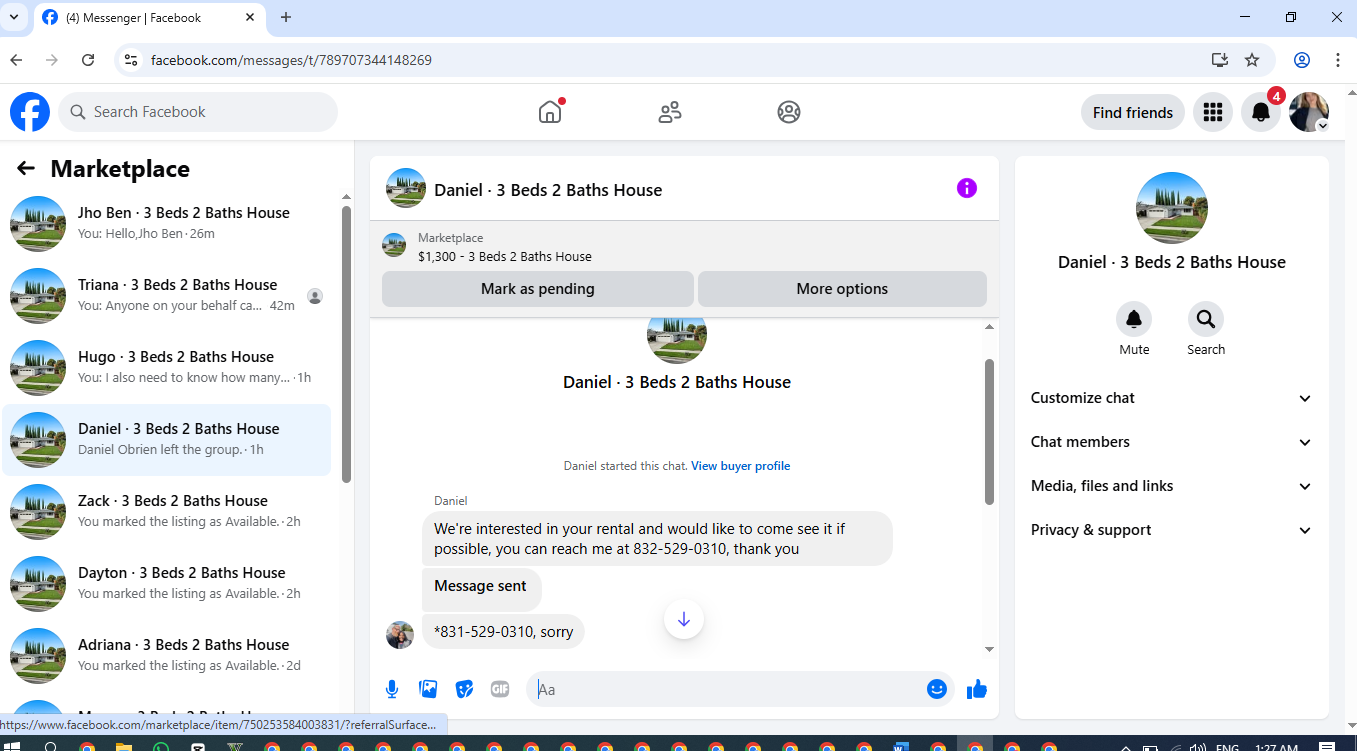Open the emoji picker smiley icon

(x=937, y=689)
